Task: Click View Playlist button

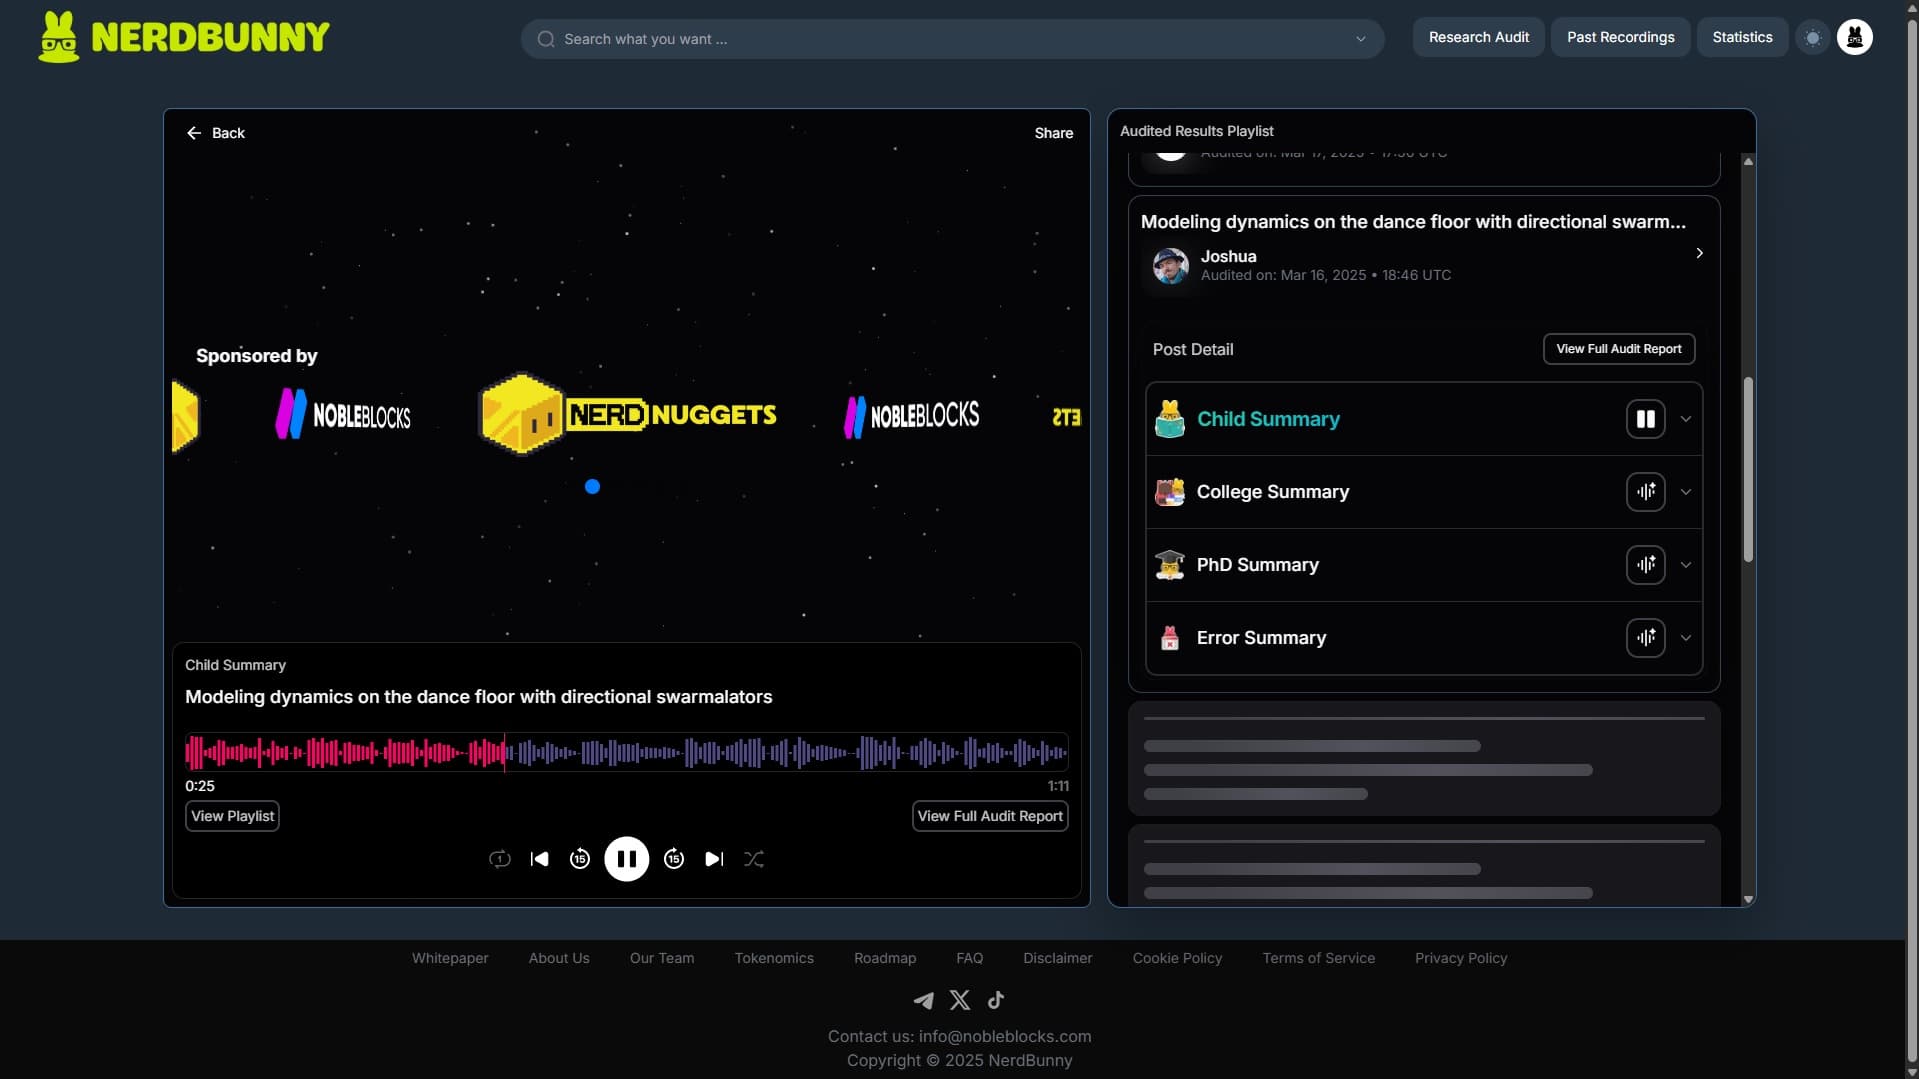Action: [232, 816]
